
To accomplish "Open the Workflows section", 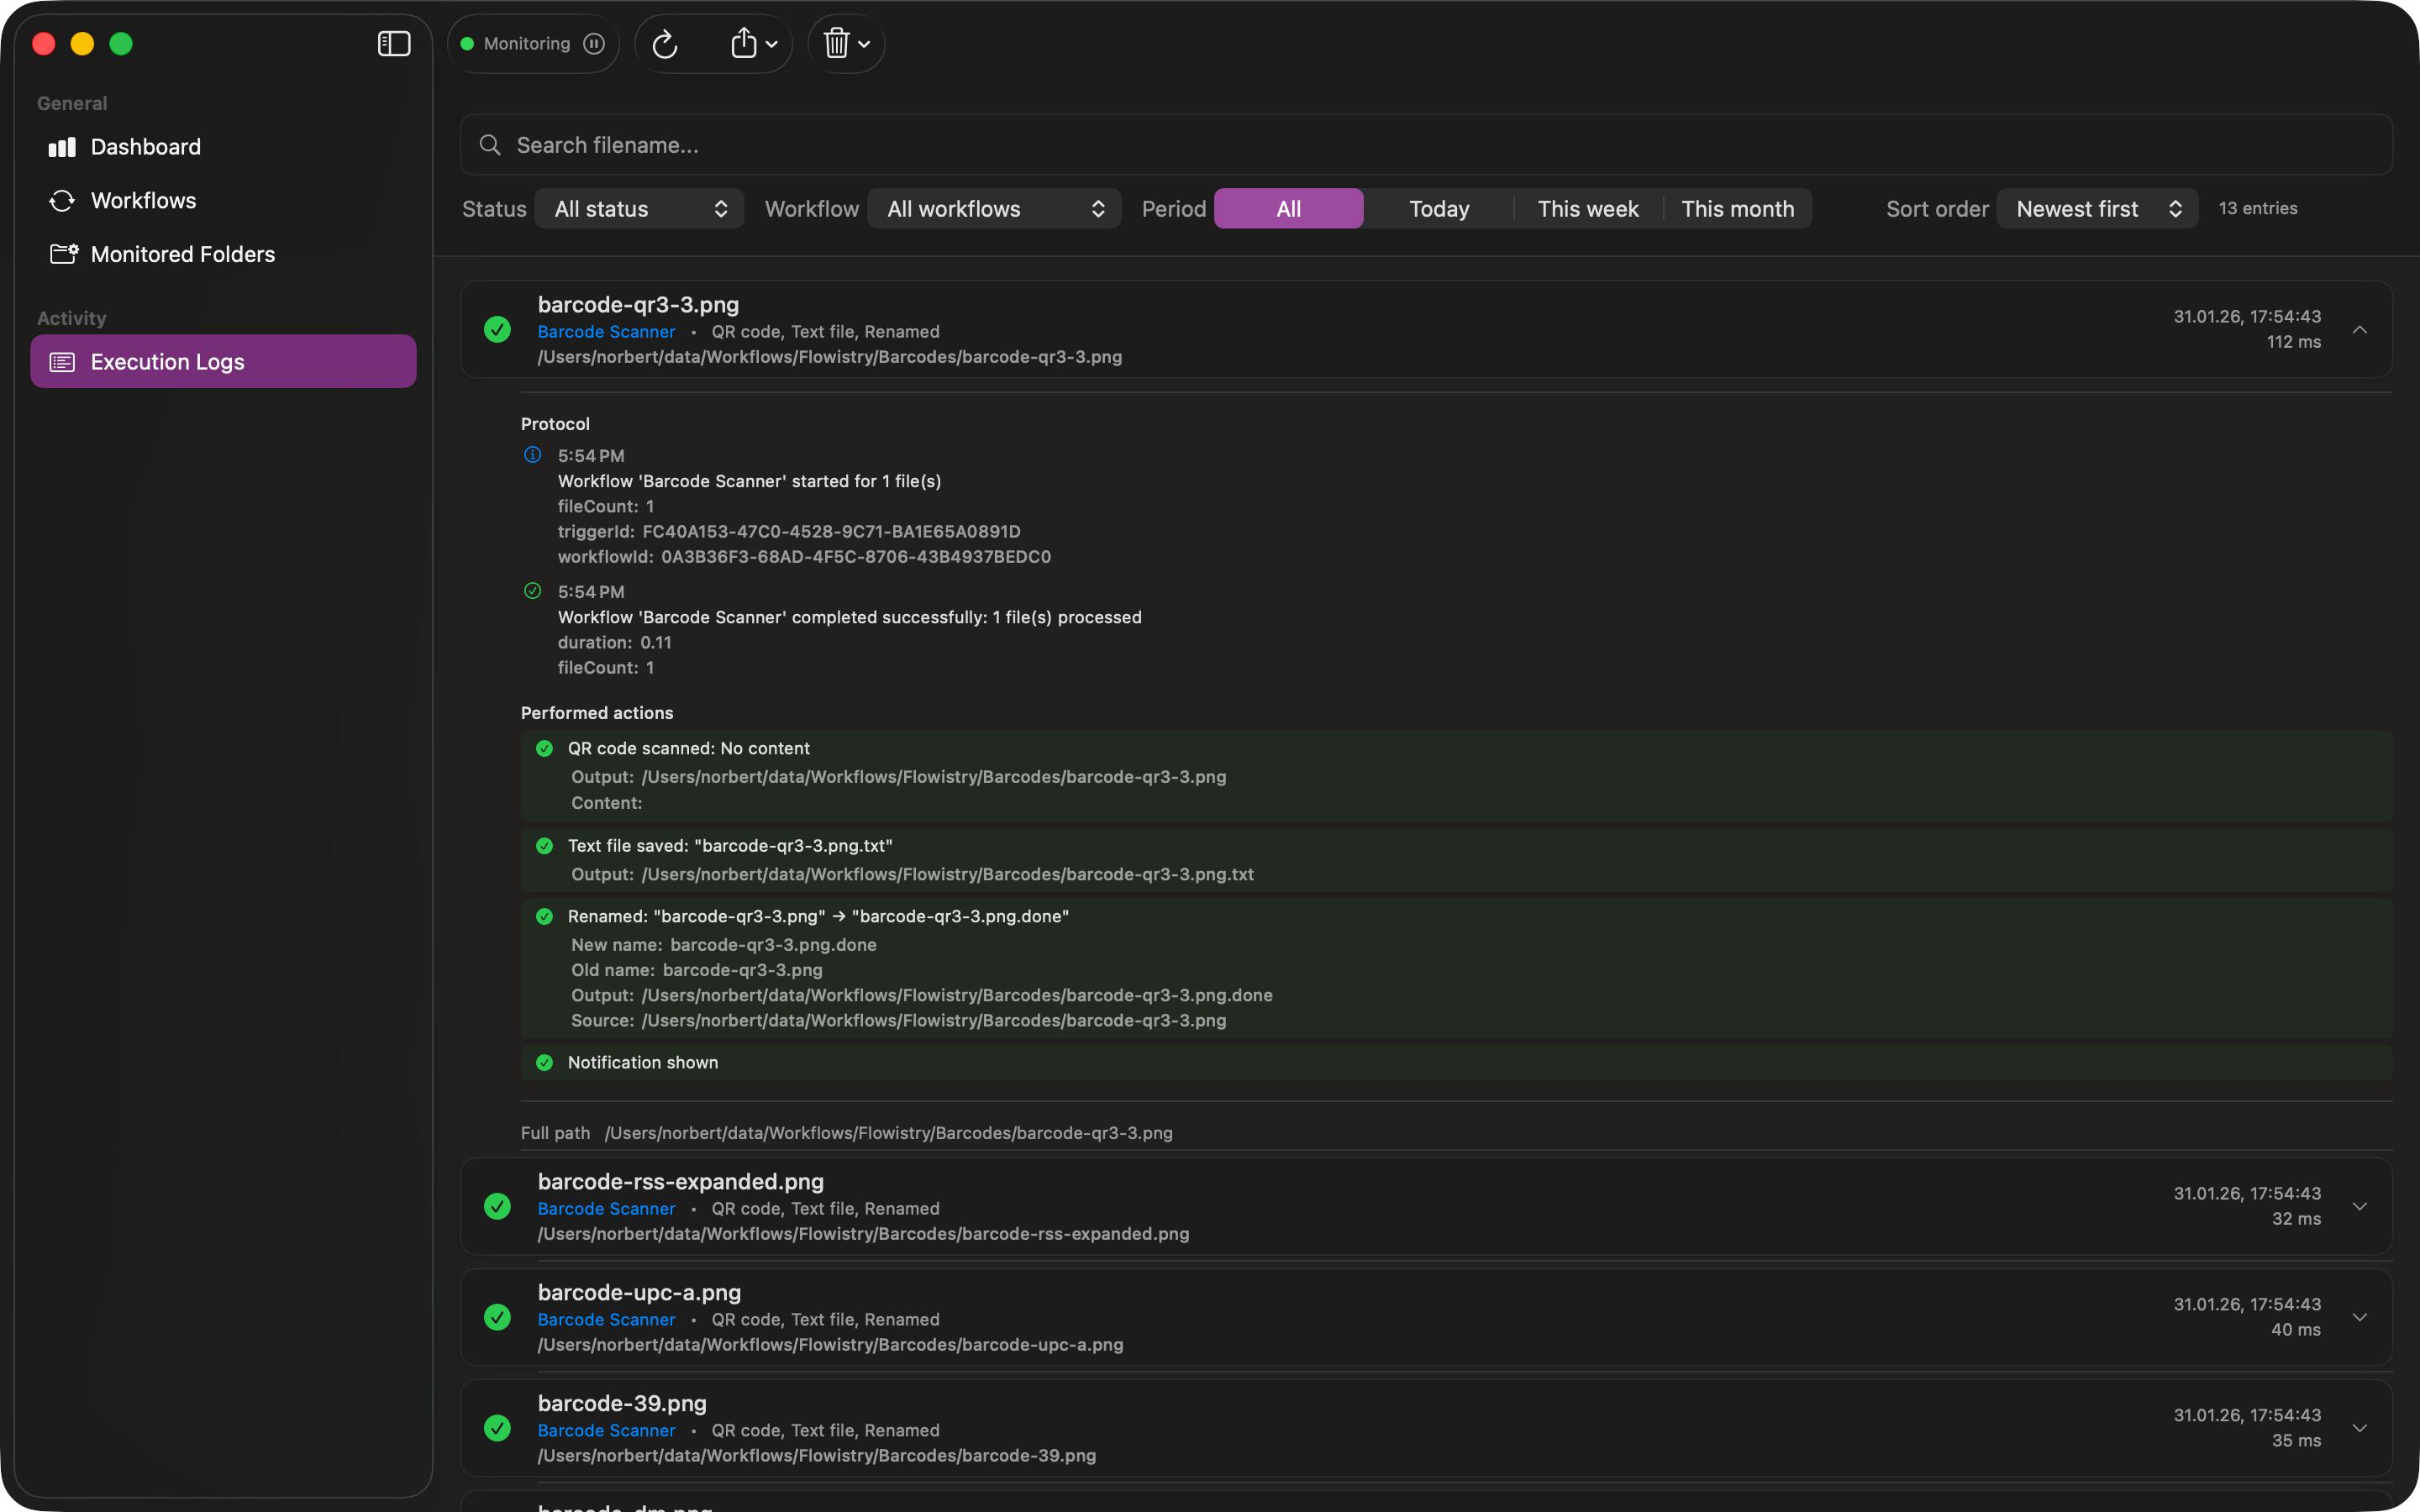I will click(223, 201).
